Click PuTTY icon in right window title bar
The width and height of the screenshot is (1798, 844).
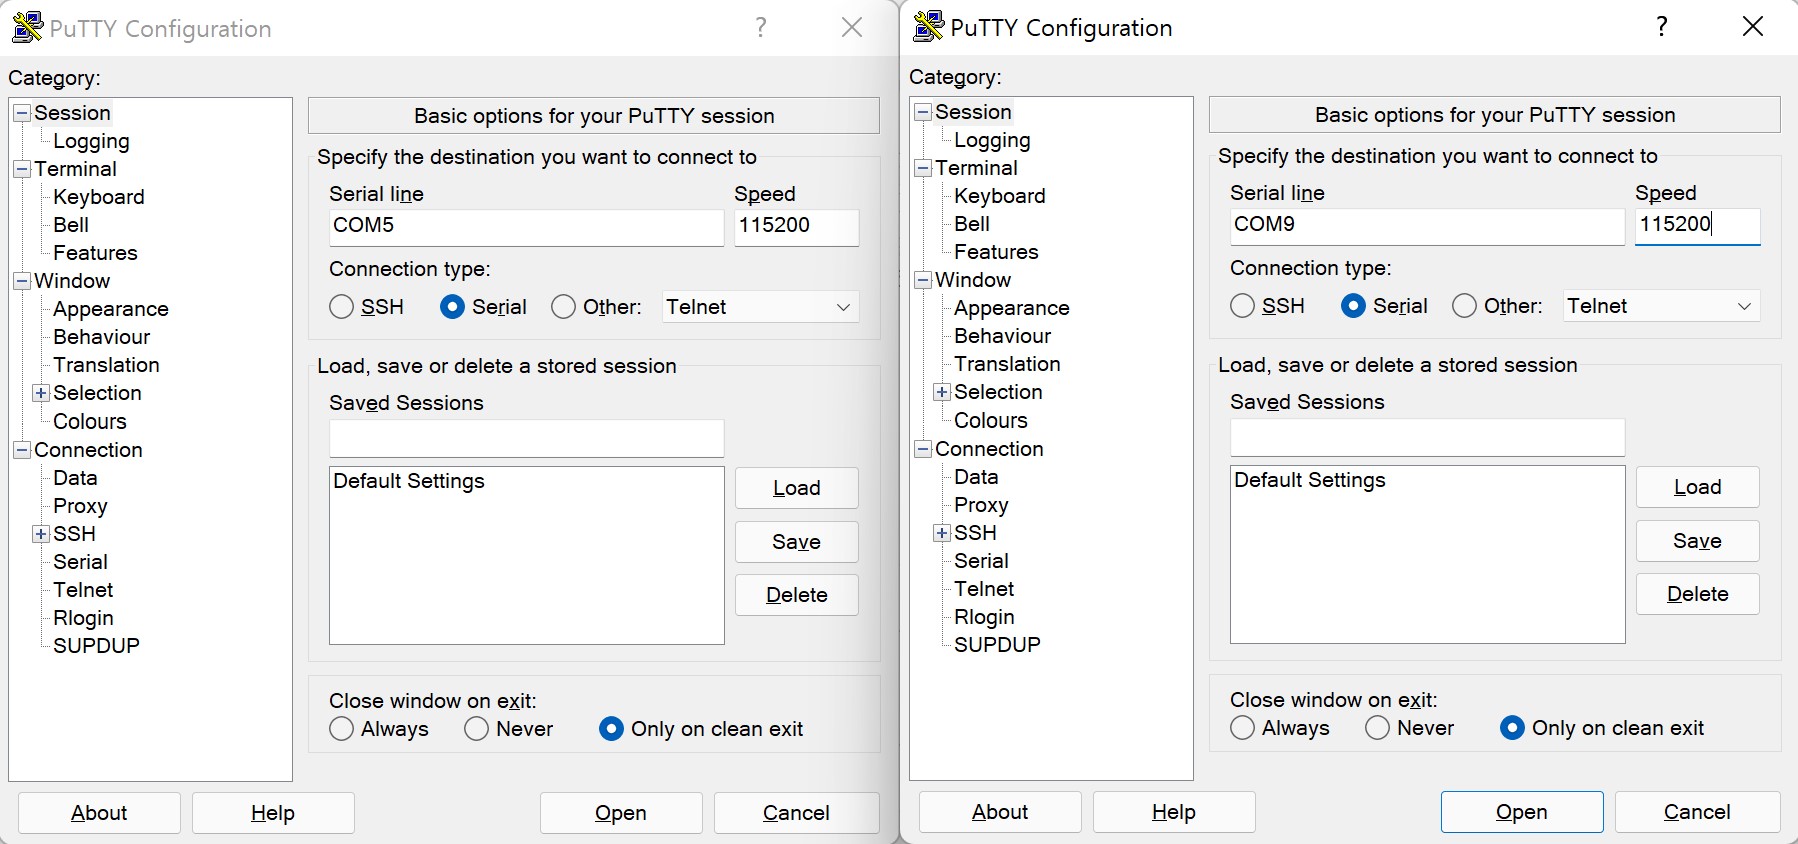928,27
